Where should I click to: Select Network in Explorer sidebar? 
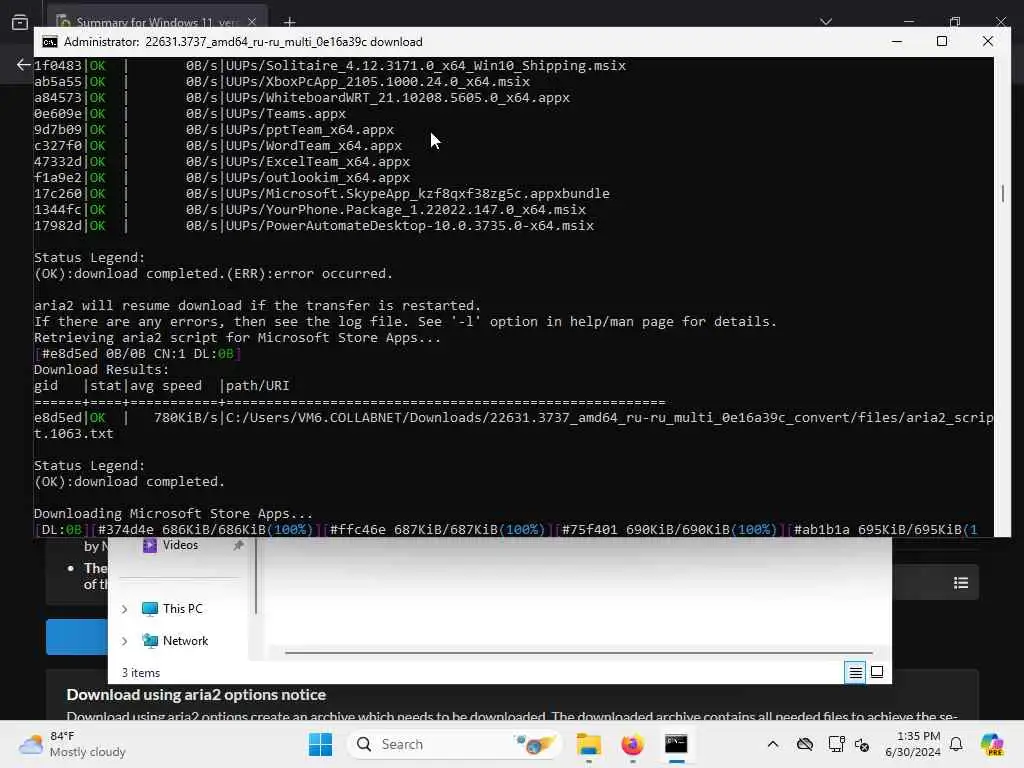tap(185, 641)
